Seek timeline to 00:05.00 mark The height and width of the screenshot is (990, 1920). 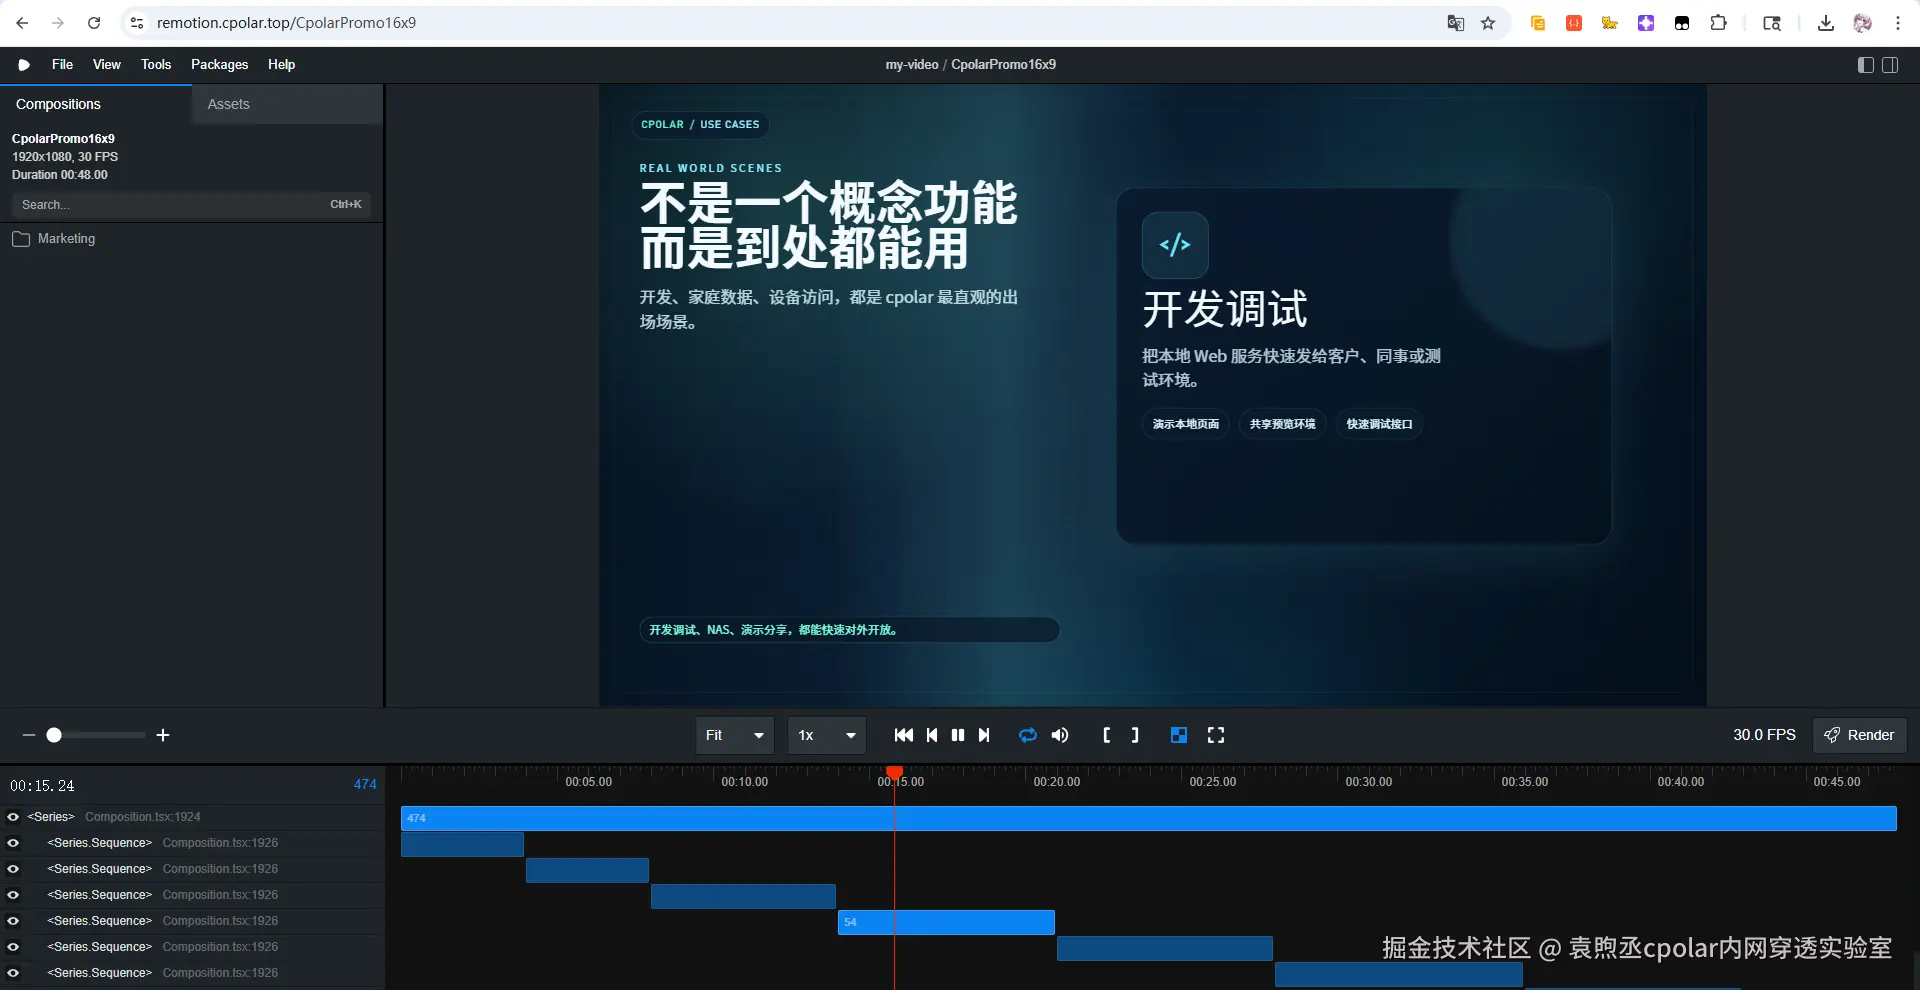coord(588,782)
